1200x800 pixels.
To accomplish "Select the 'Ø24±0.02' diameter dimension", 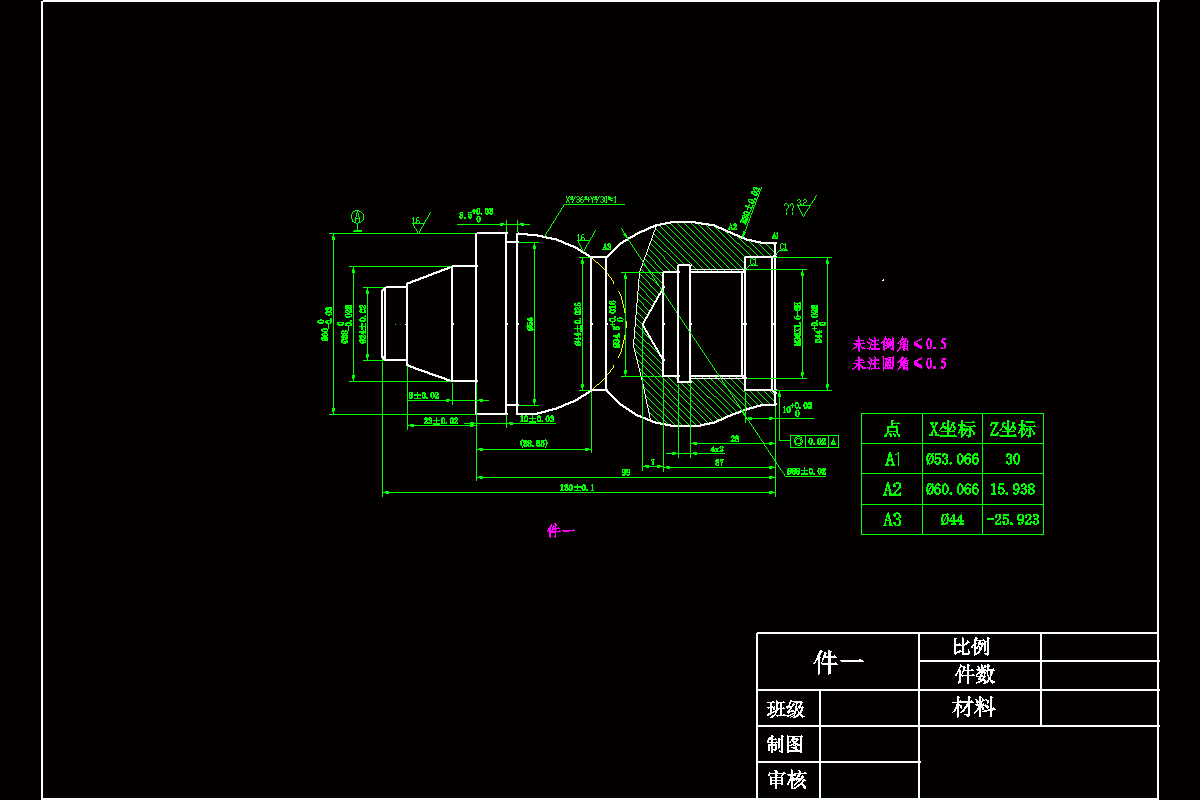I will click(x=361, y=323).
